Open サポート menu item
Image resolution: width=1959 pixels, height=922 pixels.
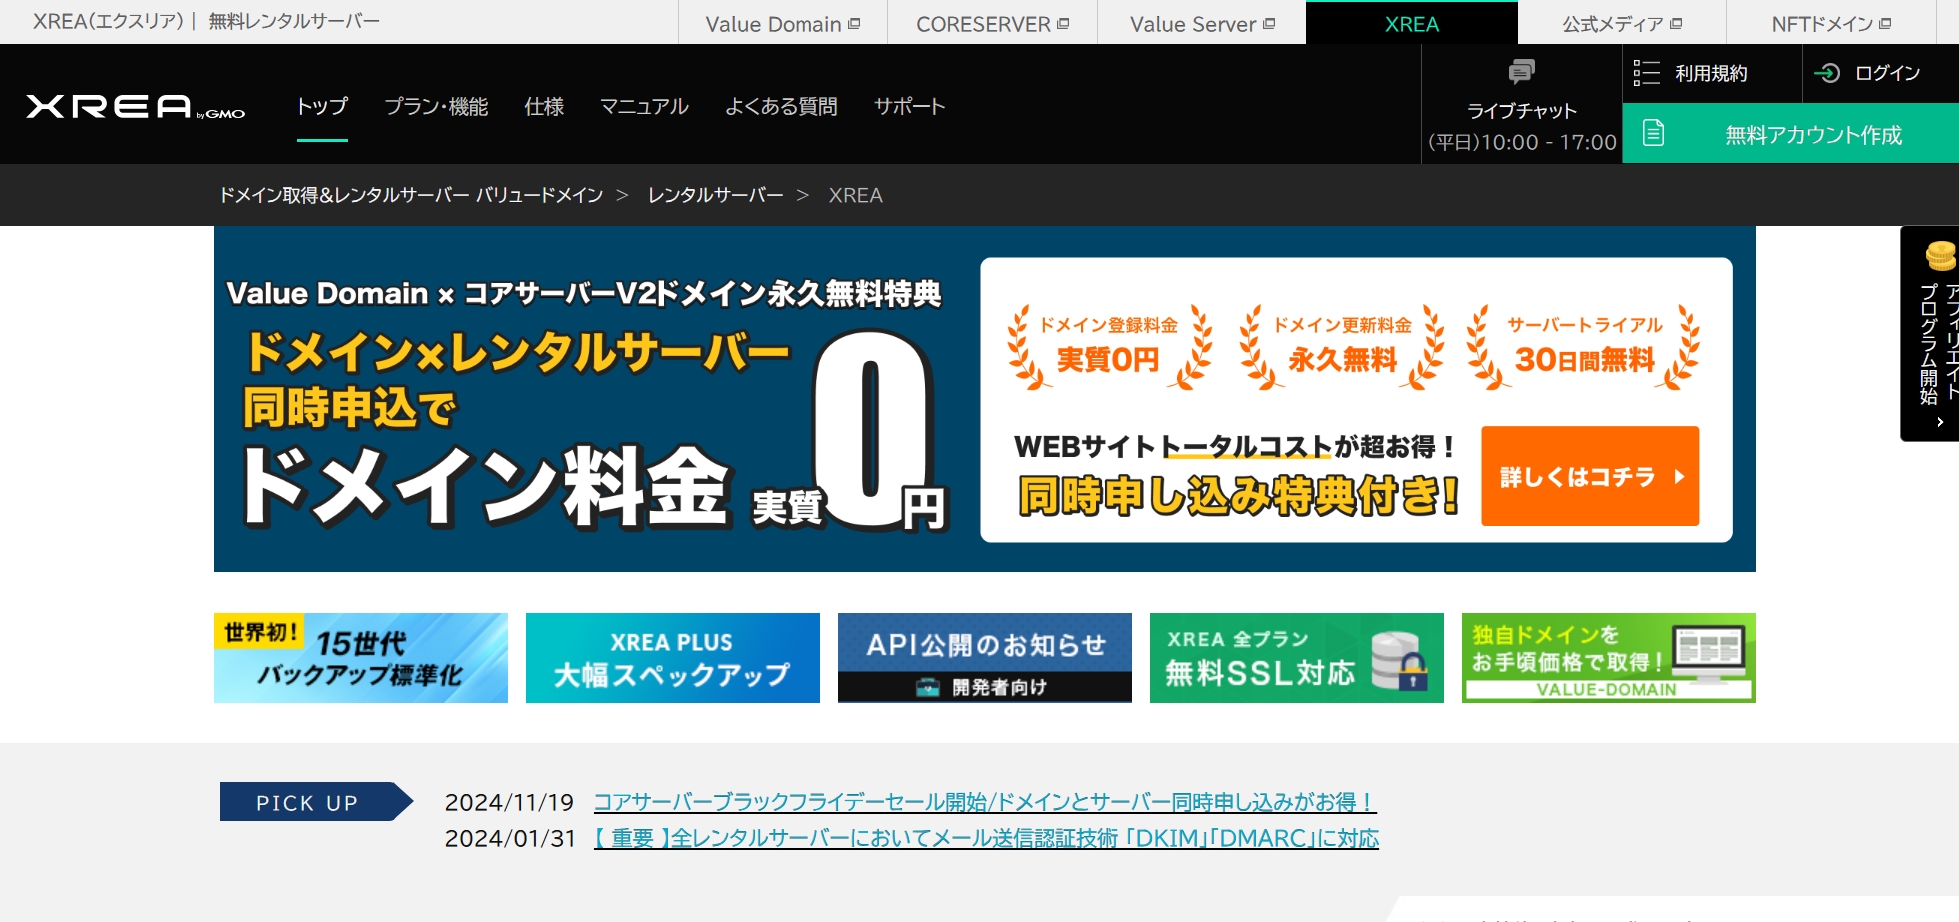coord(909,106)
